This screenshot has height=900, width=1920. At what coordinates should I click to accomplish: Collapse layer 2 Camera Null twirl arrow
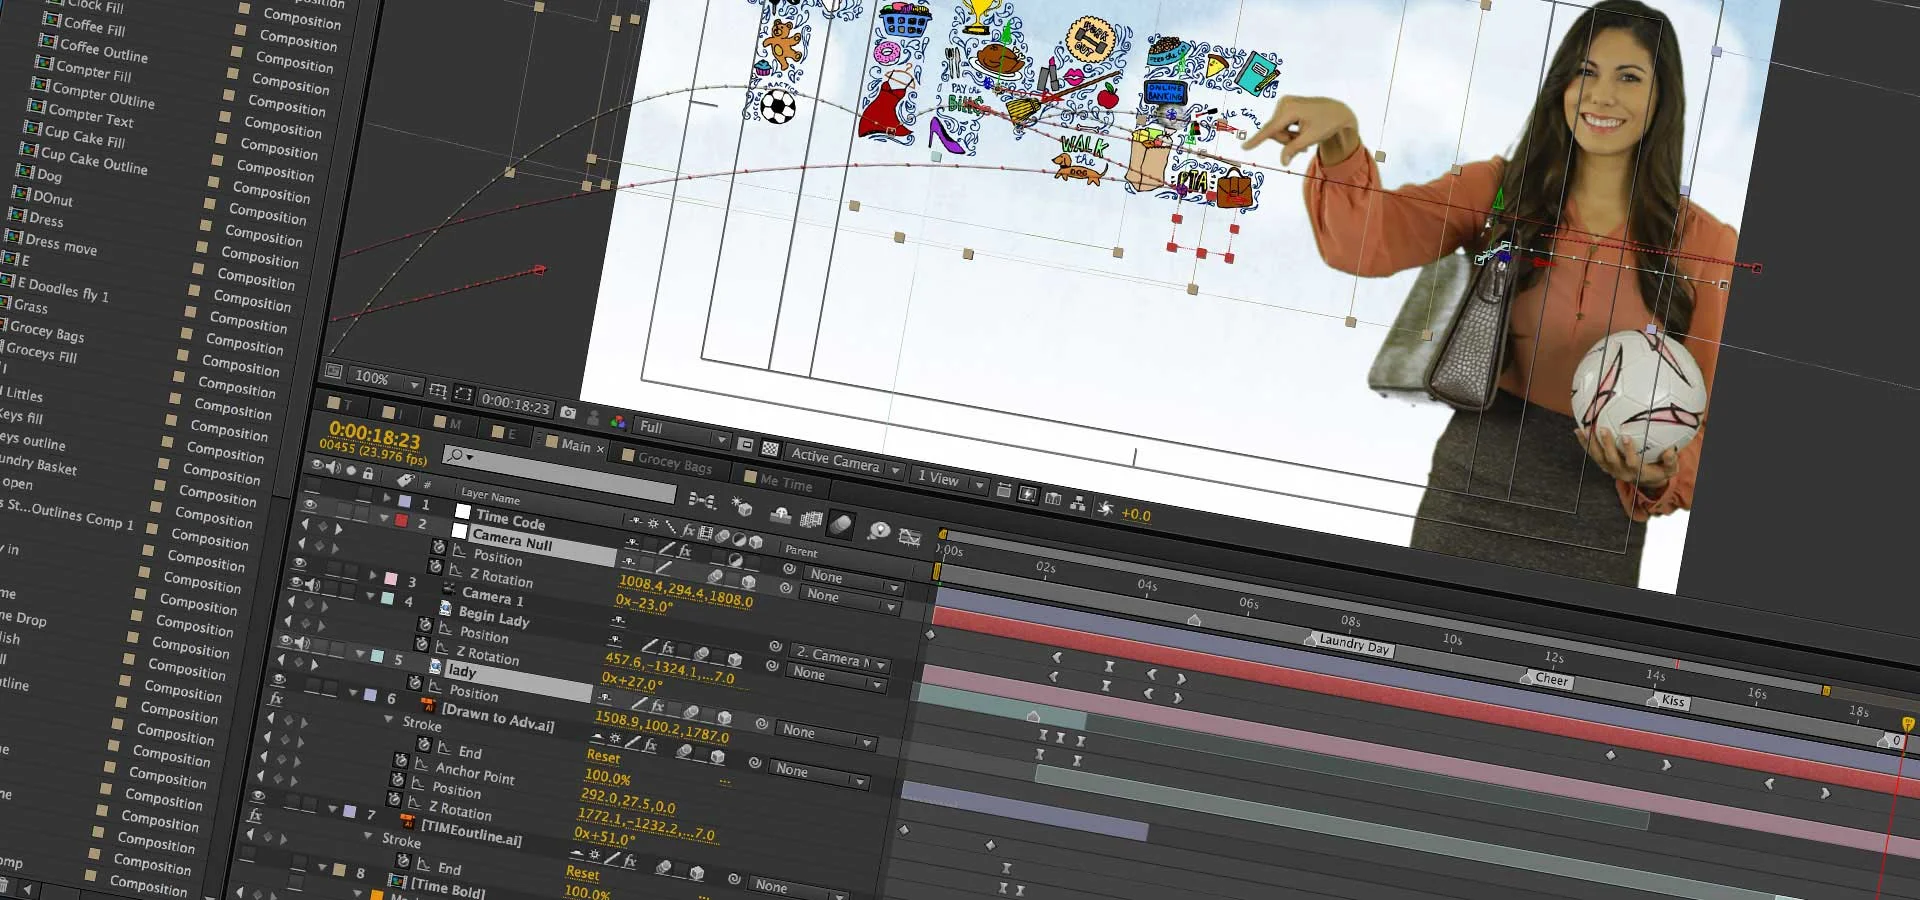coord(384,518)
